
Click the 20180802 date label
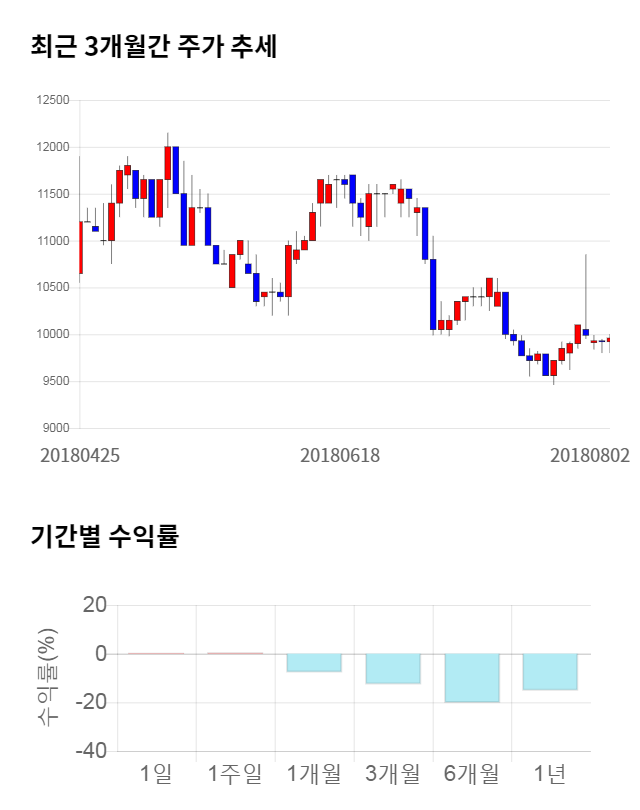[590, 455]
